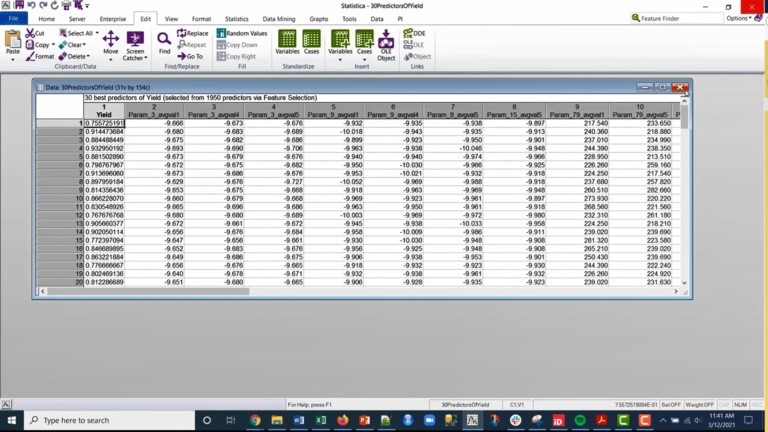Click the Random Values fill icon
The width and height of the screenshot is (768, 432).
(242, 33)
